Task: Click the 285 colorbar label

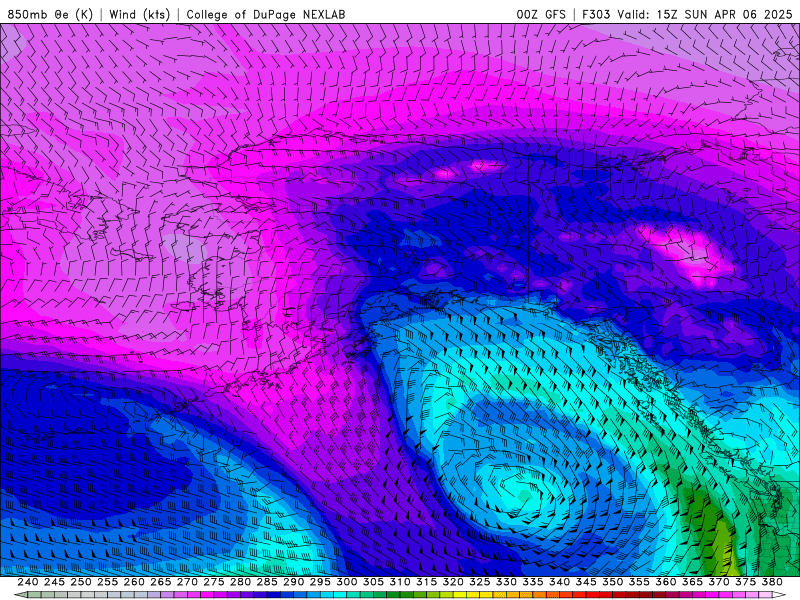Action: pos(267,582)
